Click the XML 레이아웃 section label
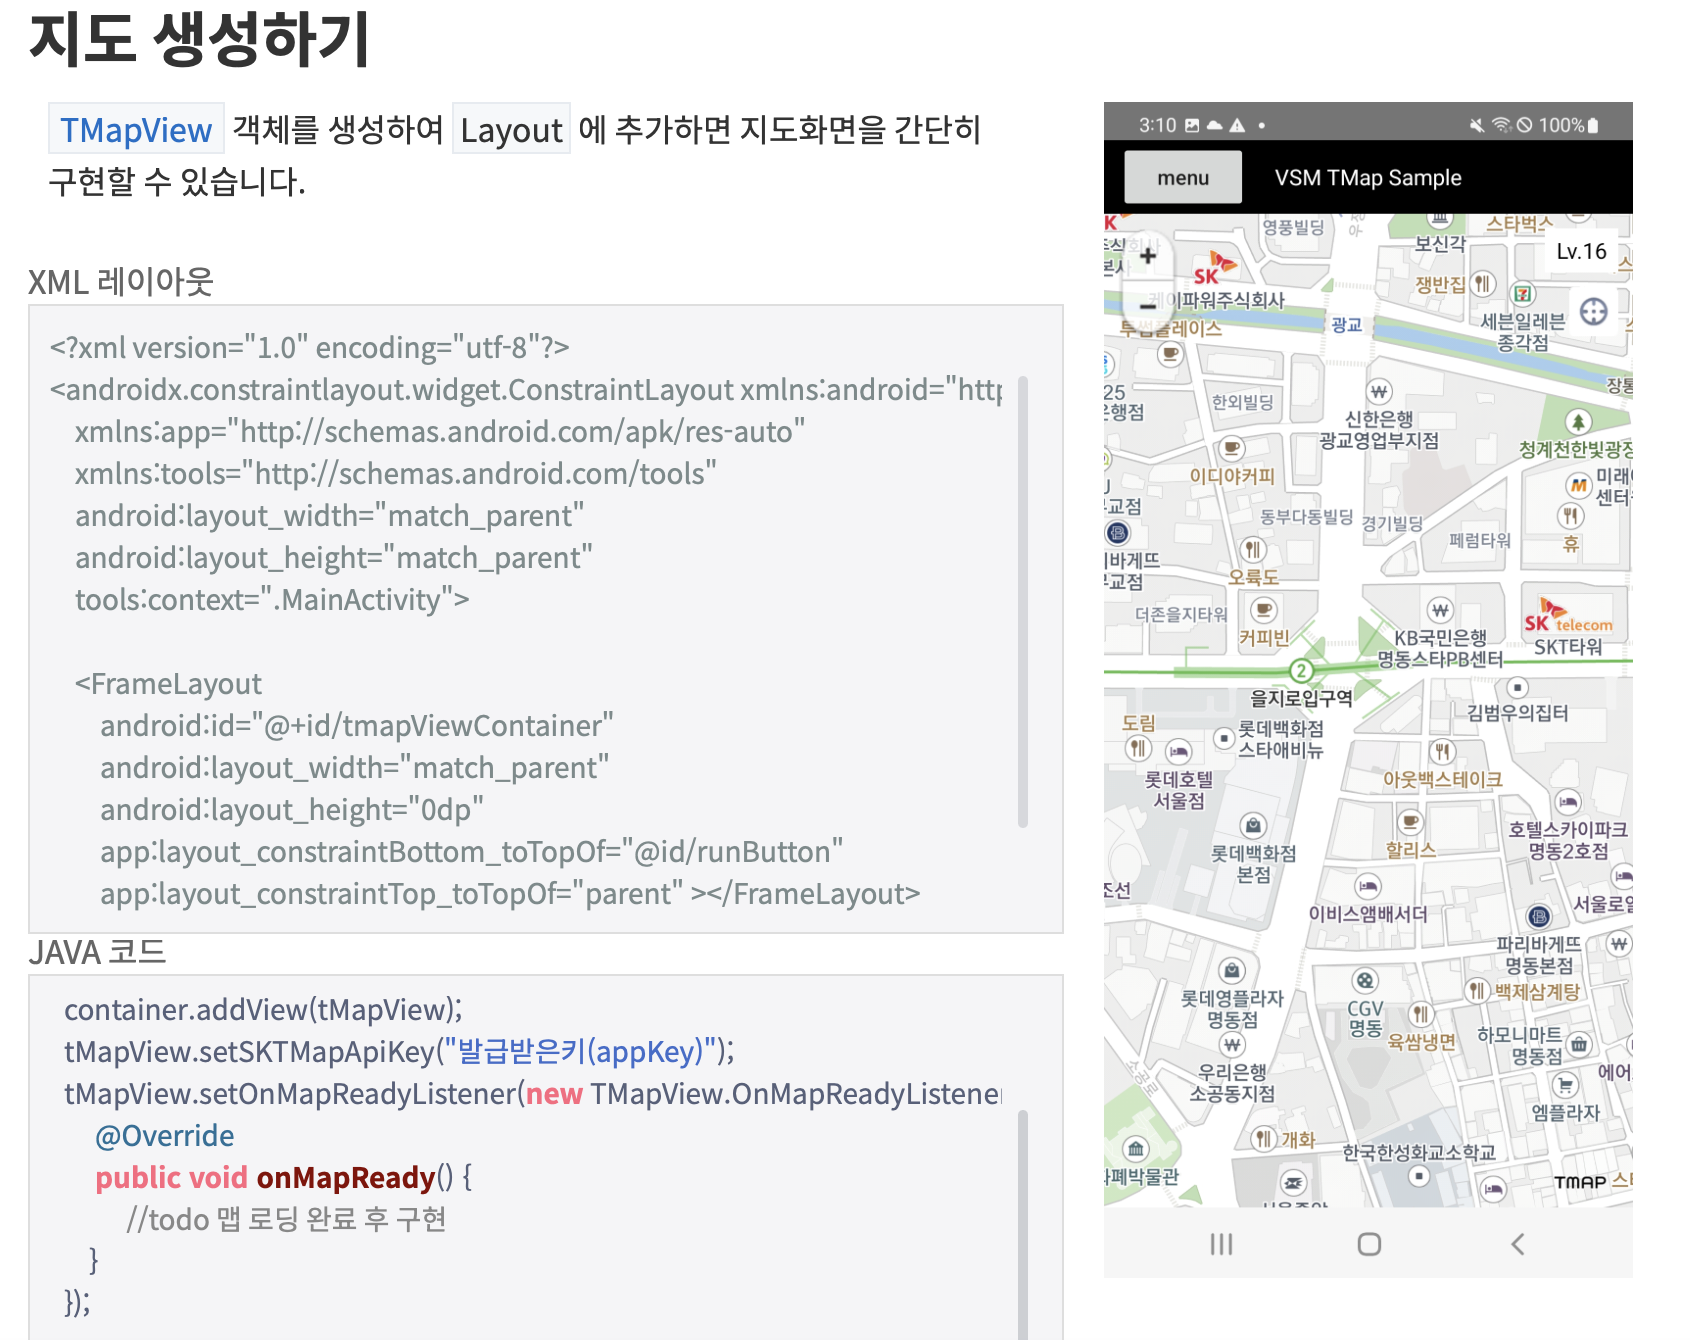1690x1340 pixels. 121,282
